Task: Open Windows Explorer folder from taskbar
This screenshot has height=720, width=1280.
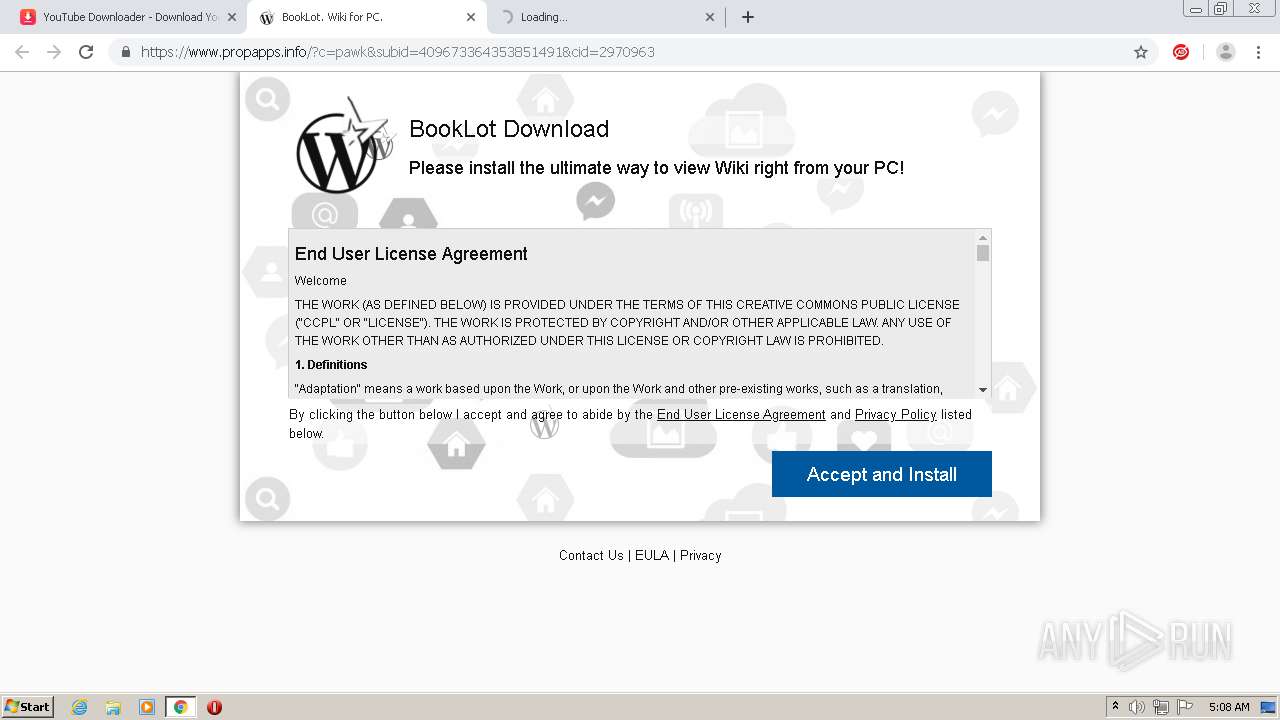Action: click(113, 707)
